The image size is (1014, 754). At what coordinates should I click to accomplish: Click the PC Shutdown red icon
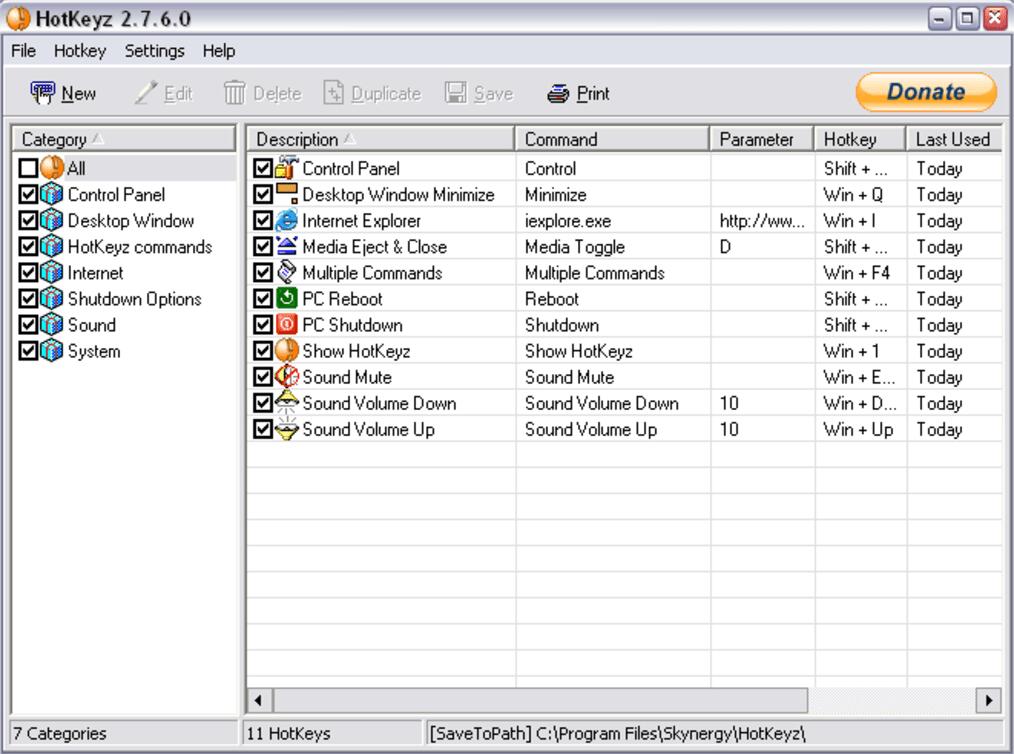click(287, 325)
